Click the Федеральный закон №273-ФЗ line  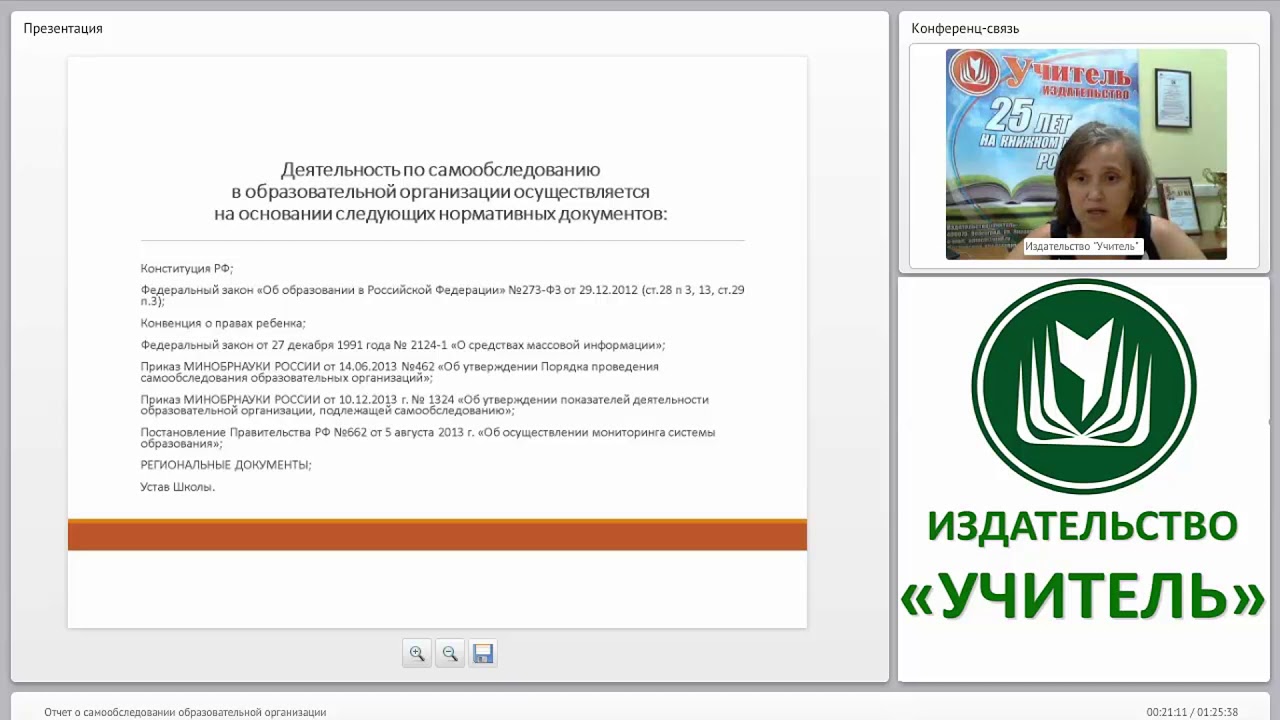coord(442,295)
